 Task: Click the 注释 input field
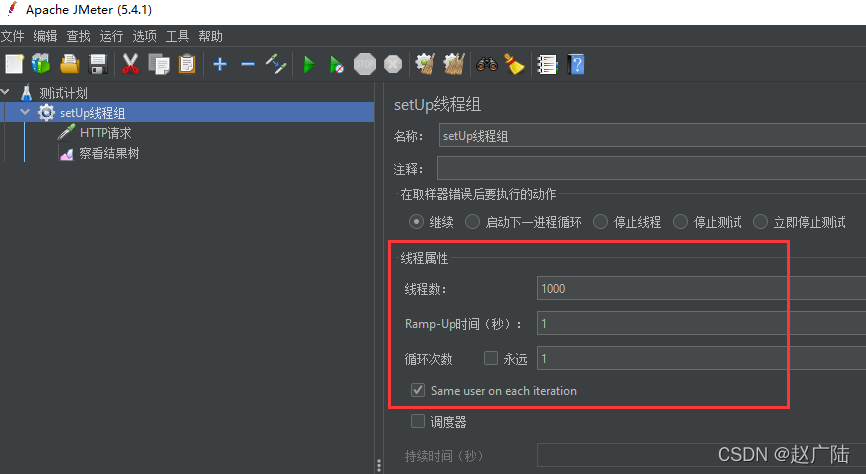click(652, 168)
